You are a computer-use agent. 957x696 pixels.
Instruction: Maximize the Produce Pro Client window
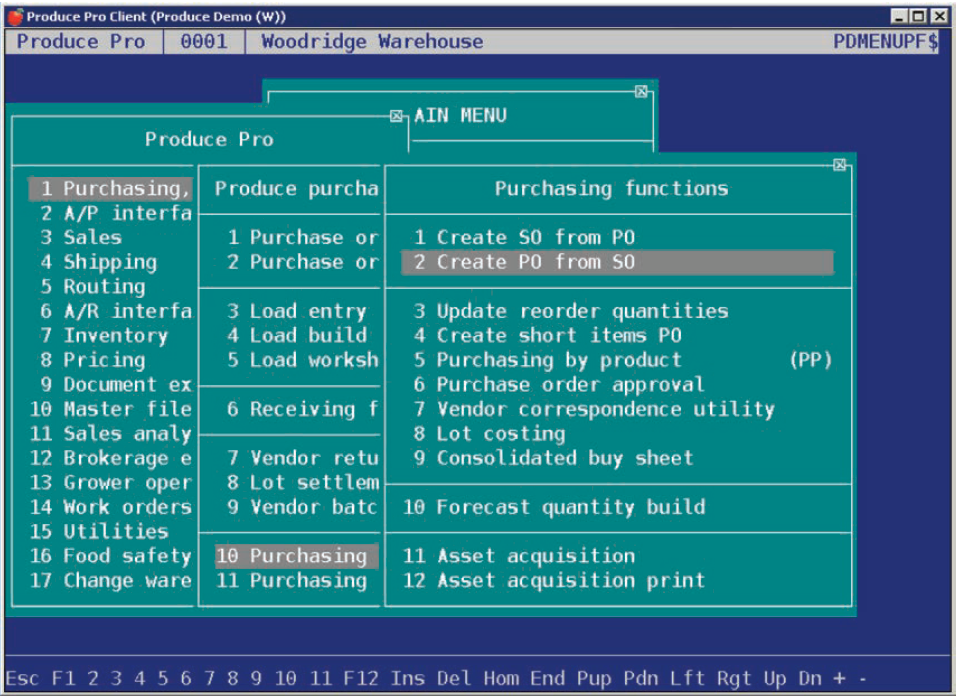[x=919, y=16]
